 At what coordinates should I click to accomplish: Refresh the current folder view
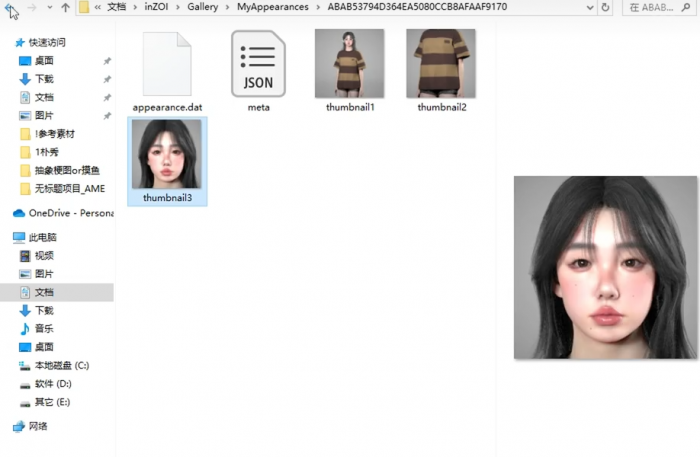click(607, 8)
